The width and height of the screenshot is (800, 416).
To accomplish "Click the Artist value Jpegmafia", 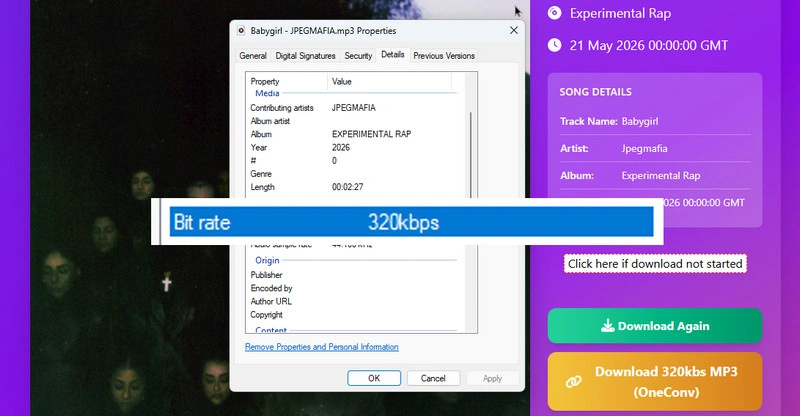I will (x=644, y=149).
